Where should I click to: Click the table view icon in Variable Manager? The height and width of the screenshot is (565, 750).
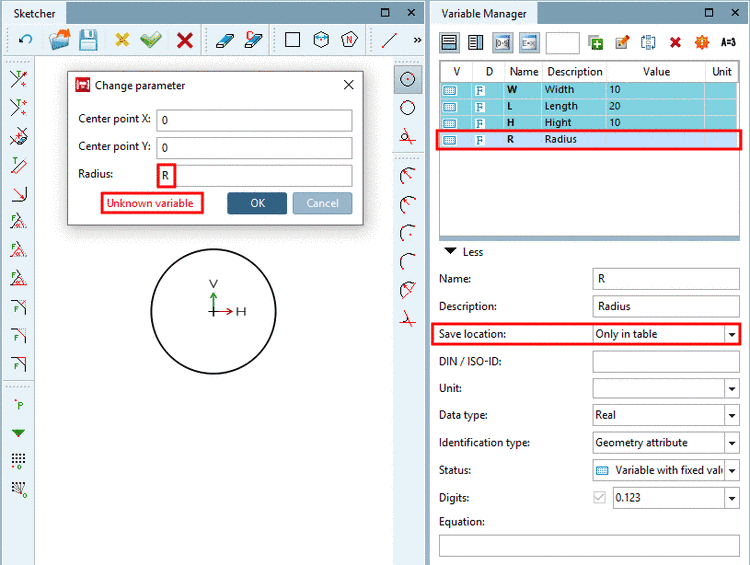449,43
